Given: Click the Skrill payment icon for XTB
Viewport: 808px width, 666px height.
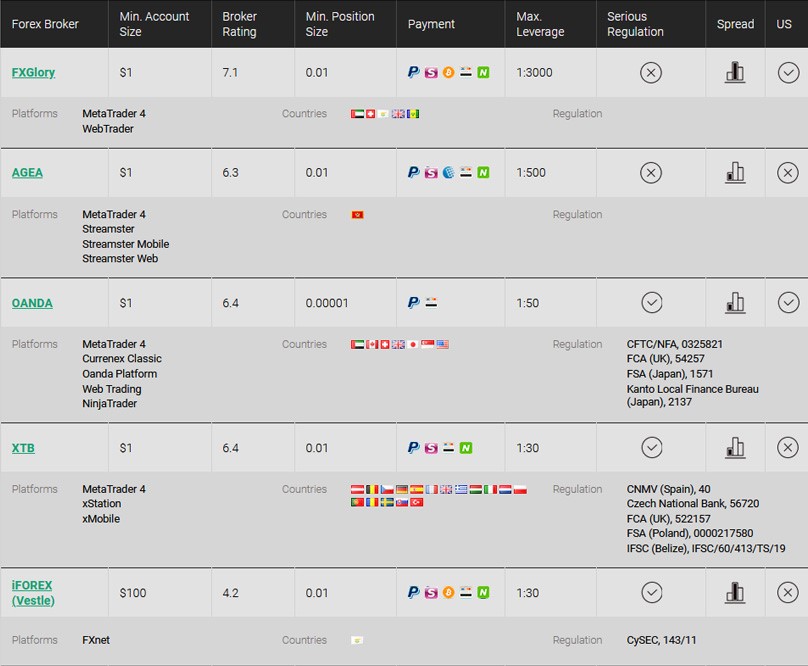Looking at the screenshot, I should click(431, 448).
